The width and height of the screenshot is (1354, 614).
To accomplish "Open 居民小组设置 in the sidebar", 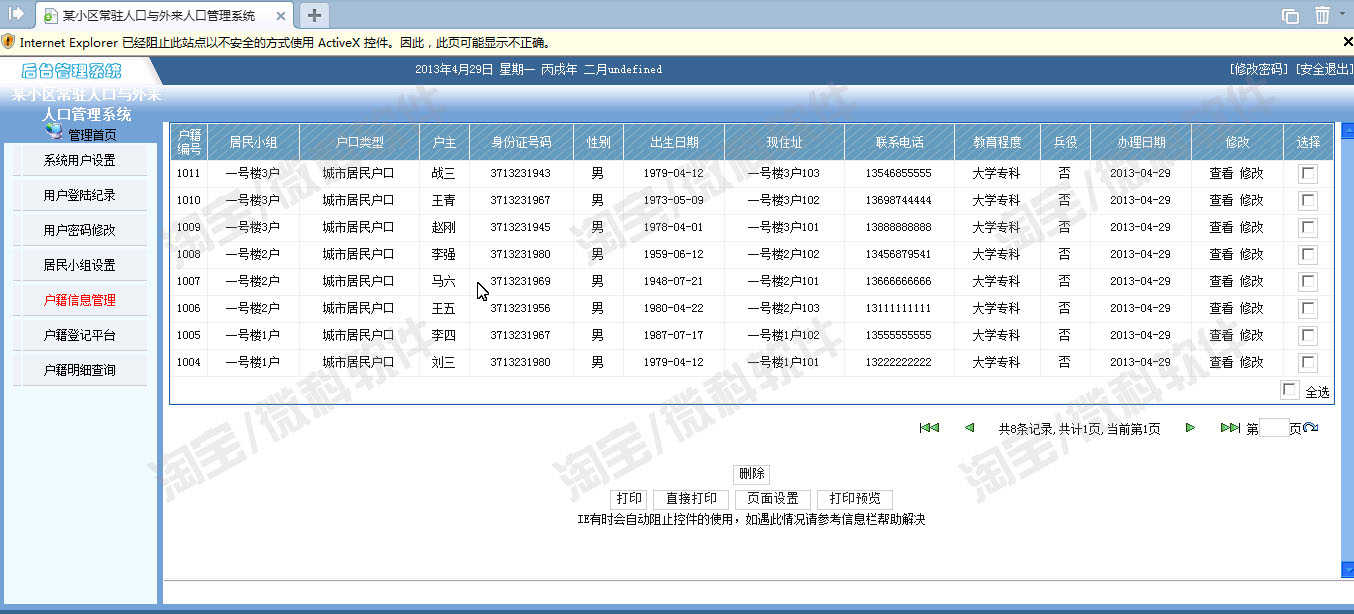I will click(80, 265).
